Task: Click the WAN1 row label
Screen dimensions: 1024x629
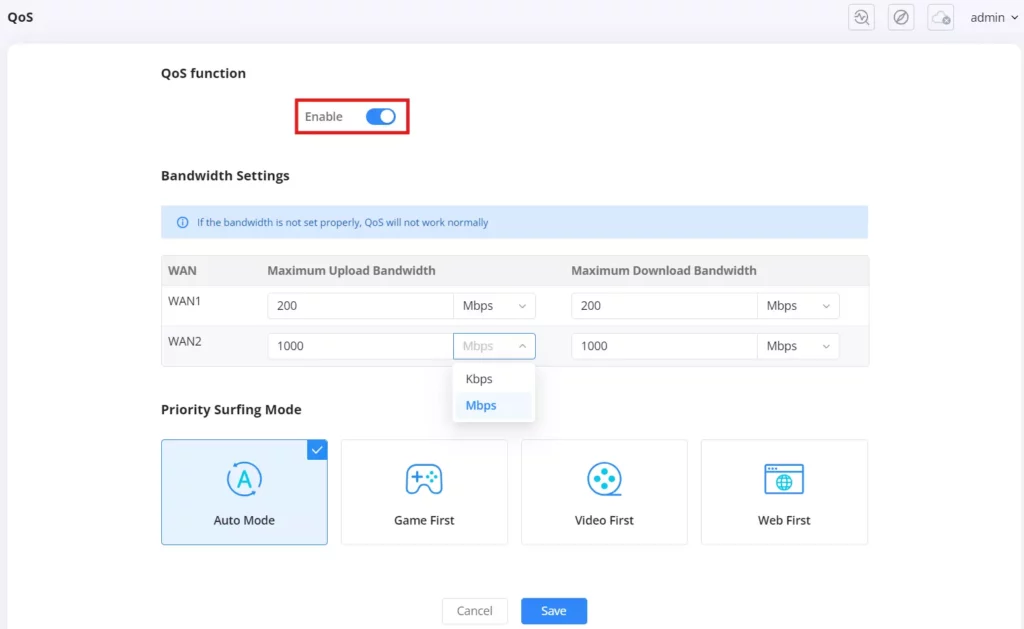Action: (x=184, y=301)
